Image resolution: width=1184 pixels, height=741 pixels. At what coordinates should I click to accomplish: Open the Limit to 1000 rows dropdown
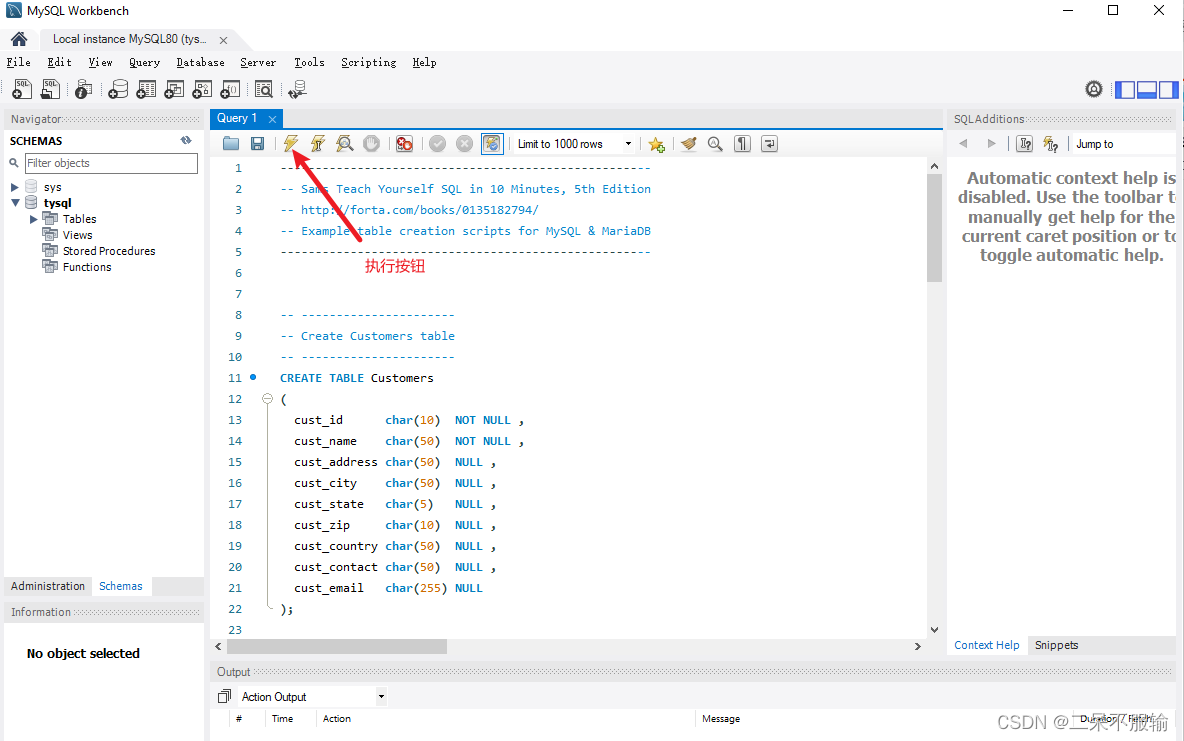pos(627,143)
